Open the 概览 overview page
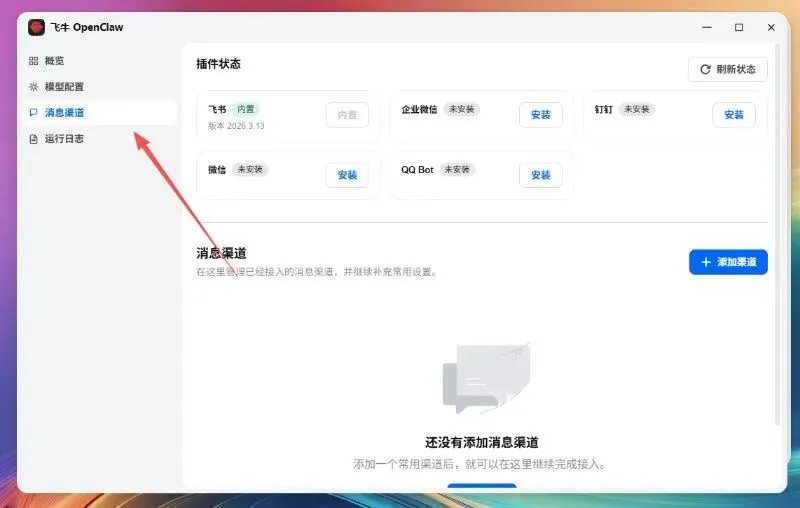Screen dimensions: 800x508 tap(101, 61)
